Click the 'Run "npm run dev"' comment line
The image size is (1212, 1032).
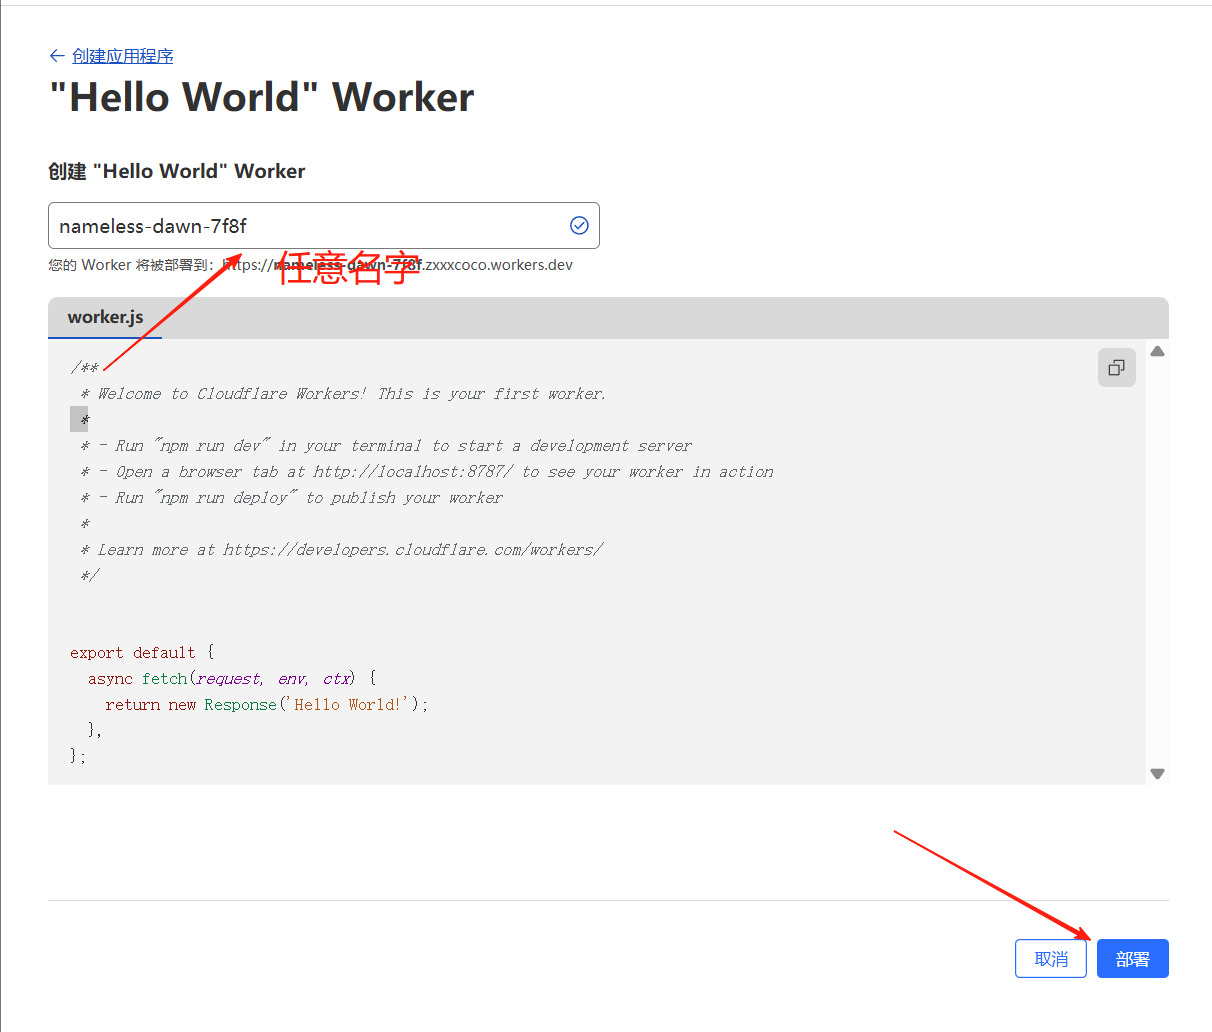(386, 446)
